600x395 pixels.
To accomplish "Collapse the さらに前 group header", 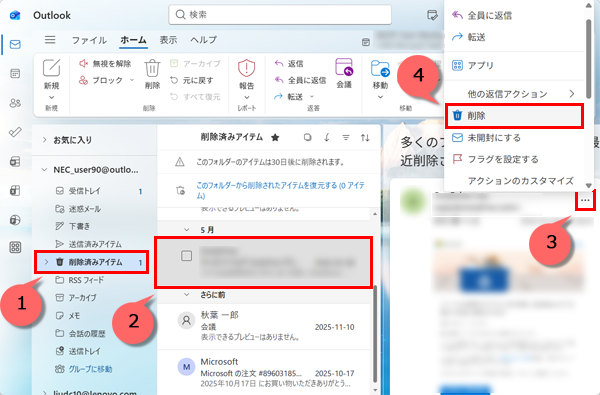I will [187, 295].
